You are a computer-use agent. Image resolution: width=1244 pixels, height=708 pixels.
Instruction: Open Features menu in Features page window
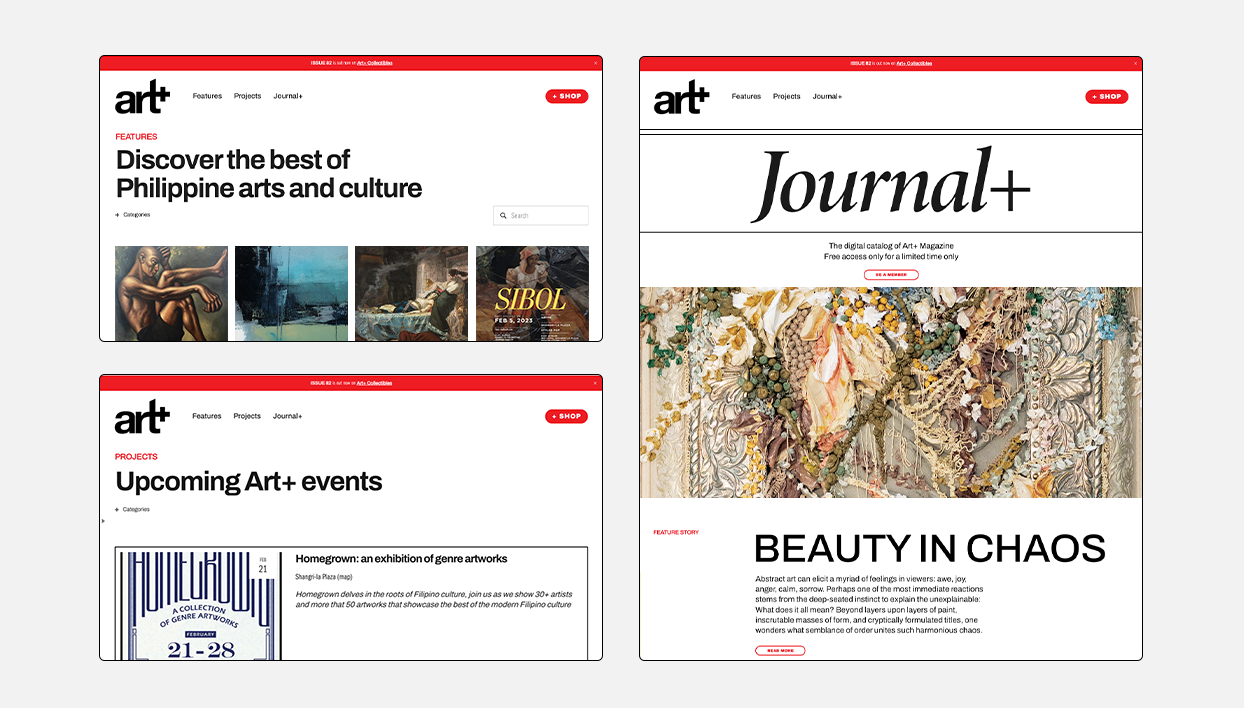[x=207, y=96]
